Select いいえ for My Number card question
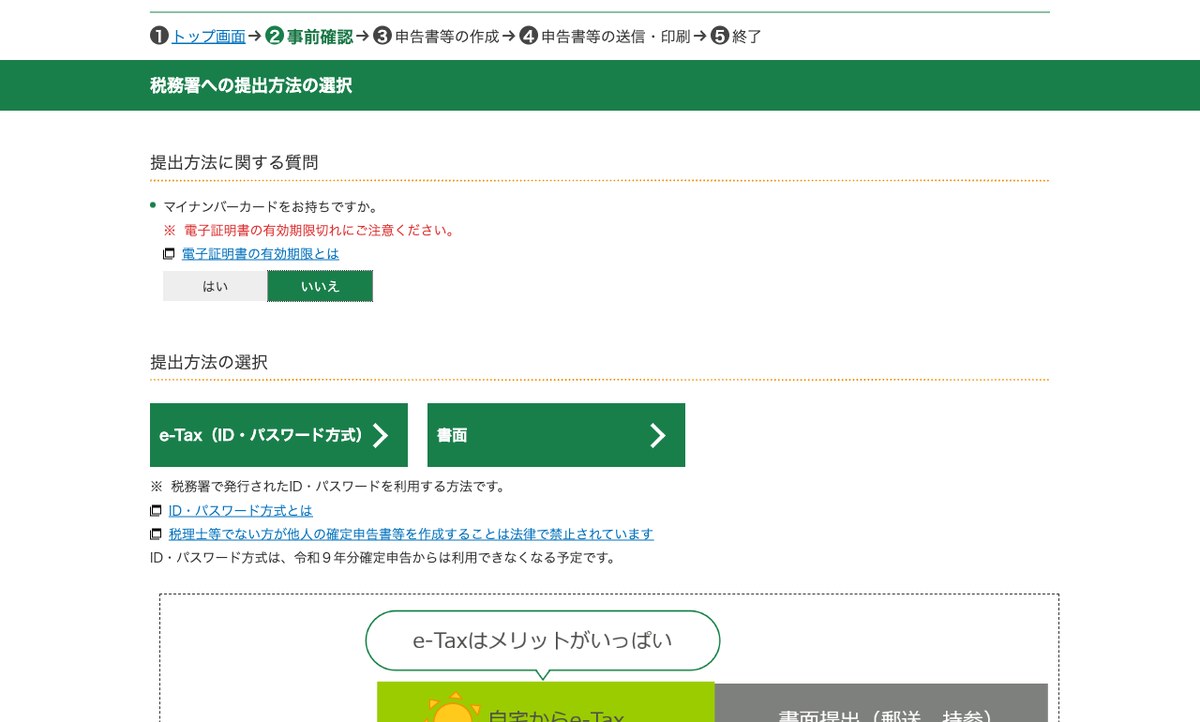 [320, 286]
